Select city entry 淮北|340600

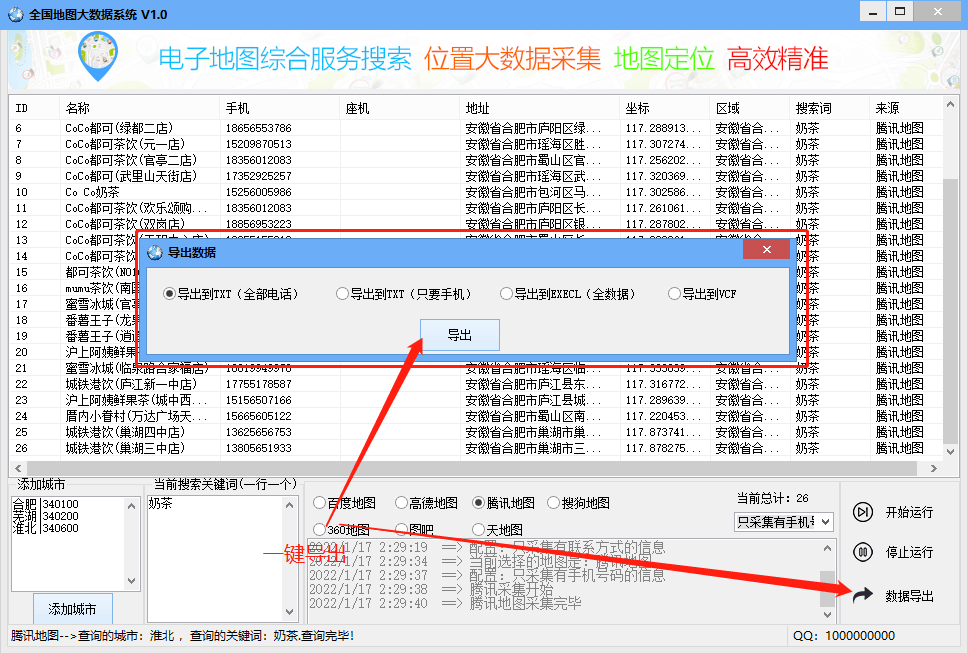46,528
